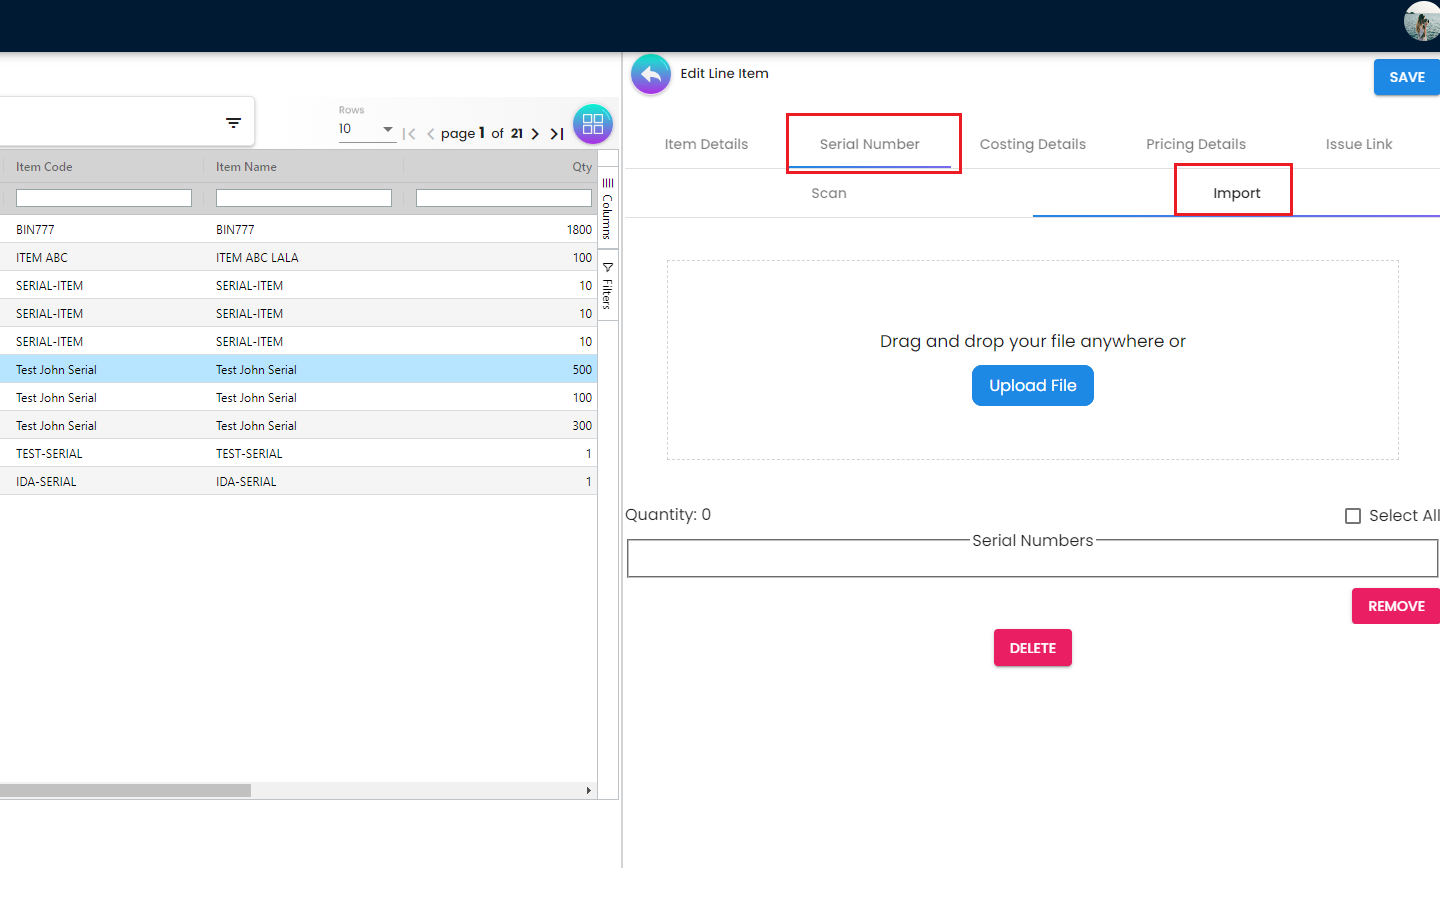Select the Scan sub-tab
The width and height of the screenshot is (1440, 900).
[x=828, y=193]
